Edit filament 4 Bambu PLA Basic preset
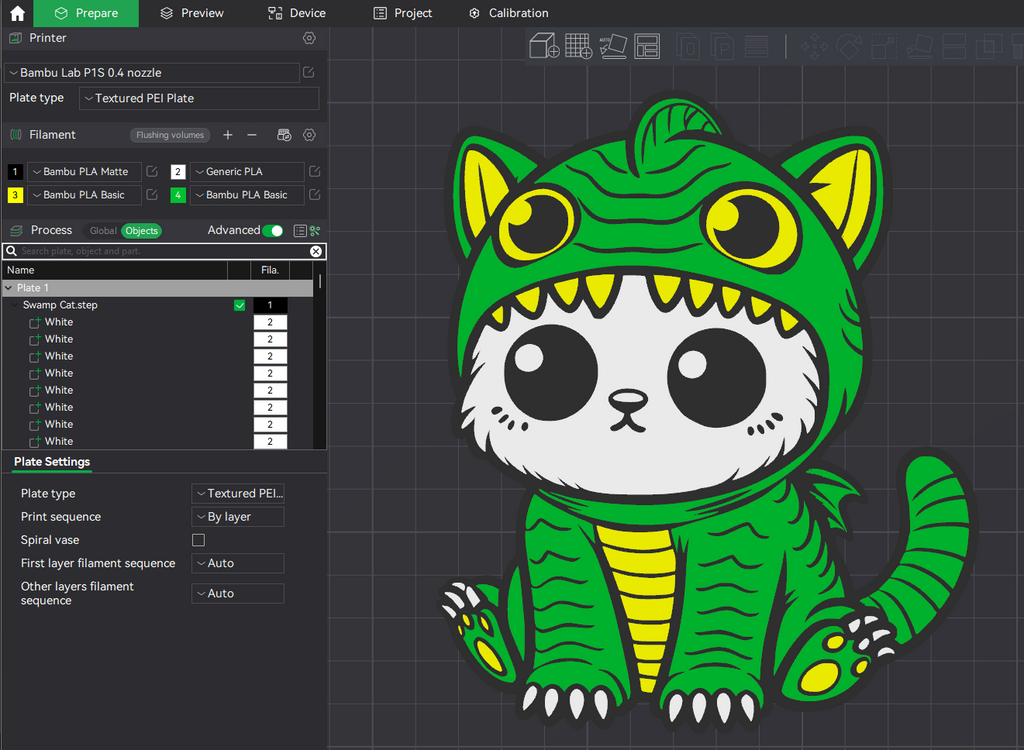This screenshot has width=1024, height=750. [x=314, y=195]
